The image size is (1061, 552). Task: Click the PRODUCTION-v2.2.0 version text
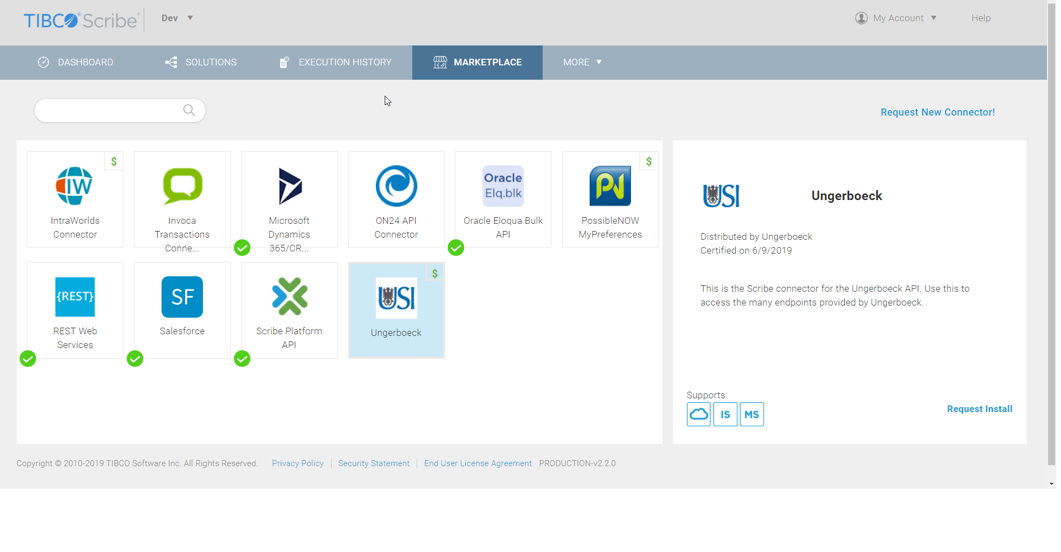[x=577, y=463]
